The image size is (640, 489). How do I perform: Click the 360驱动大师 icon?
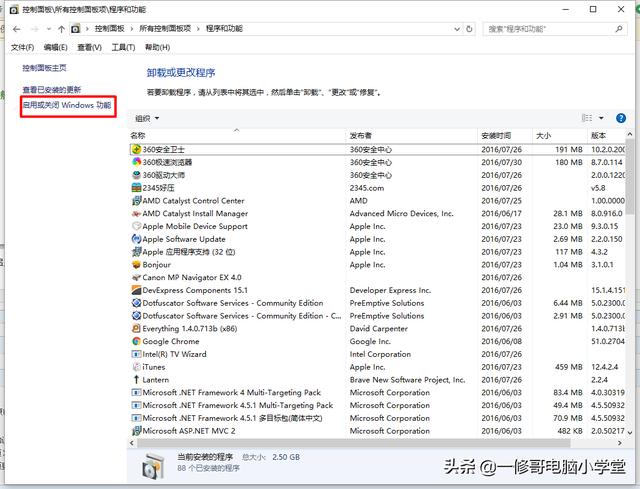click(136, 175)
